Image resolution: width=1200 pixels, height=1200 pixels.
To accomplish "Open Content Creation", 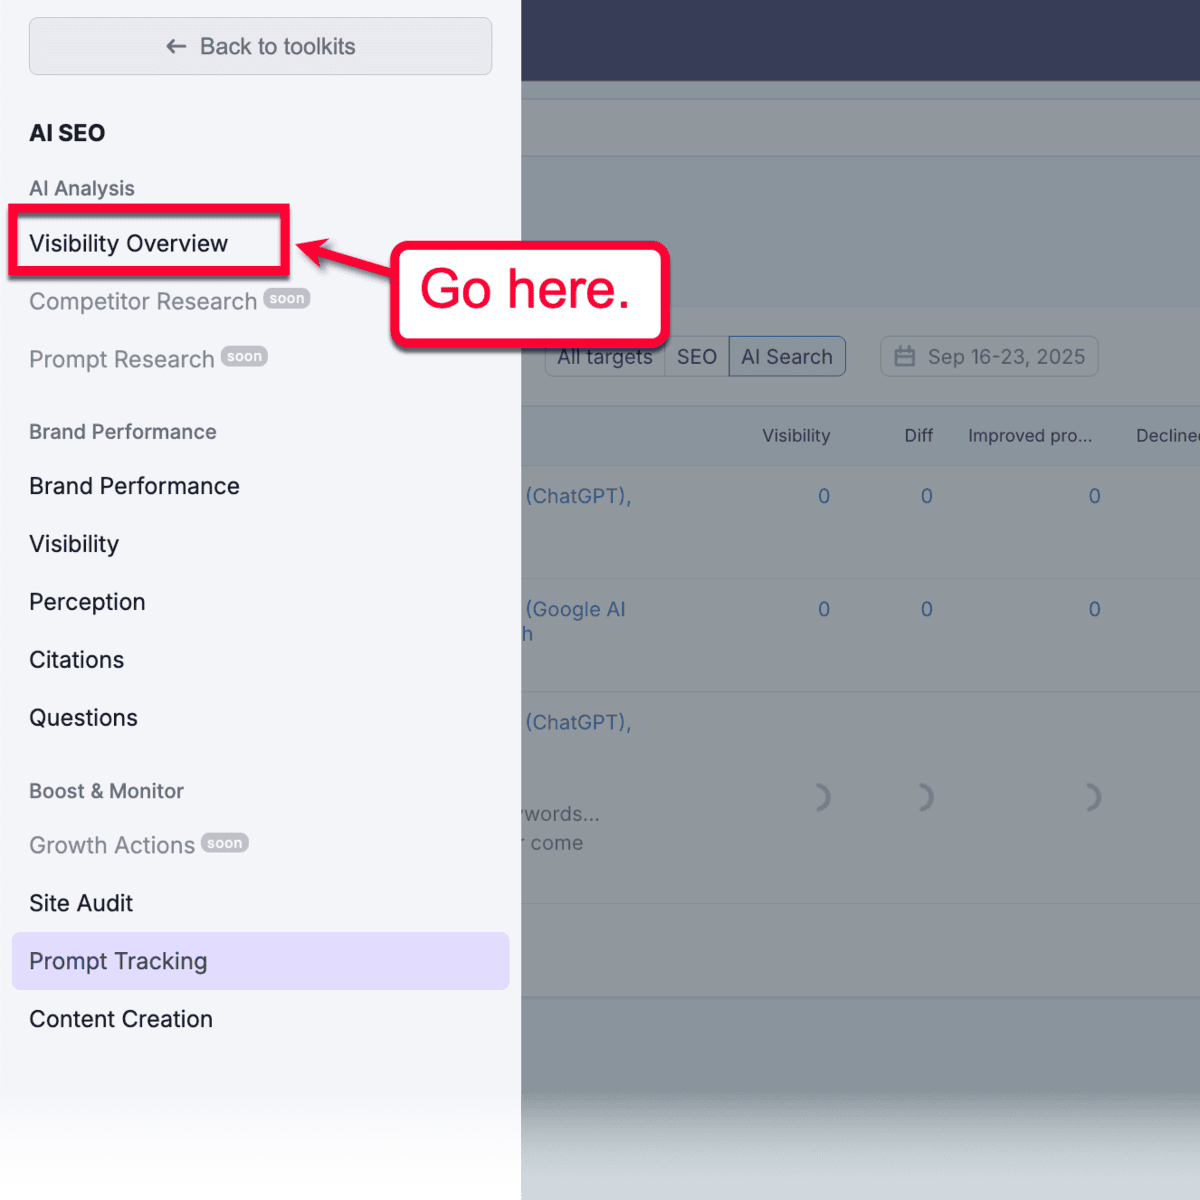I will coord(121,1019).
